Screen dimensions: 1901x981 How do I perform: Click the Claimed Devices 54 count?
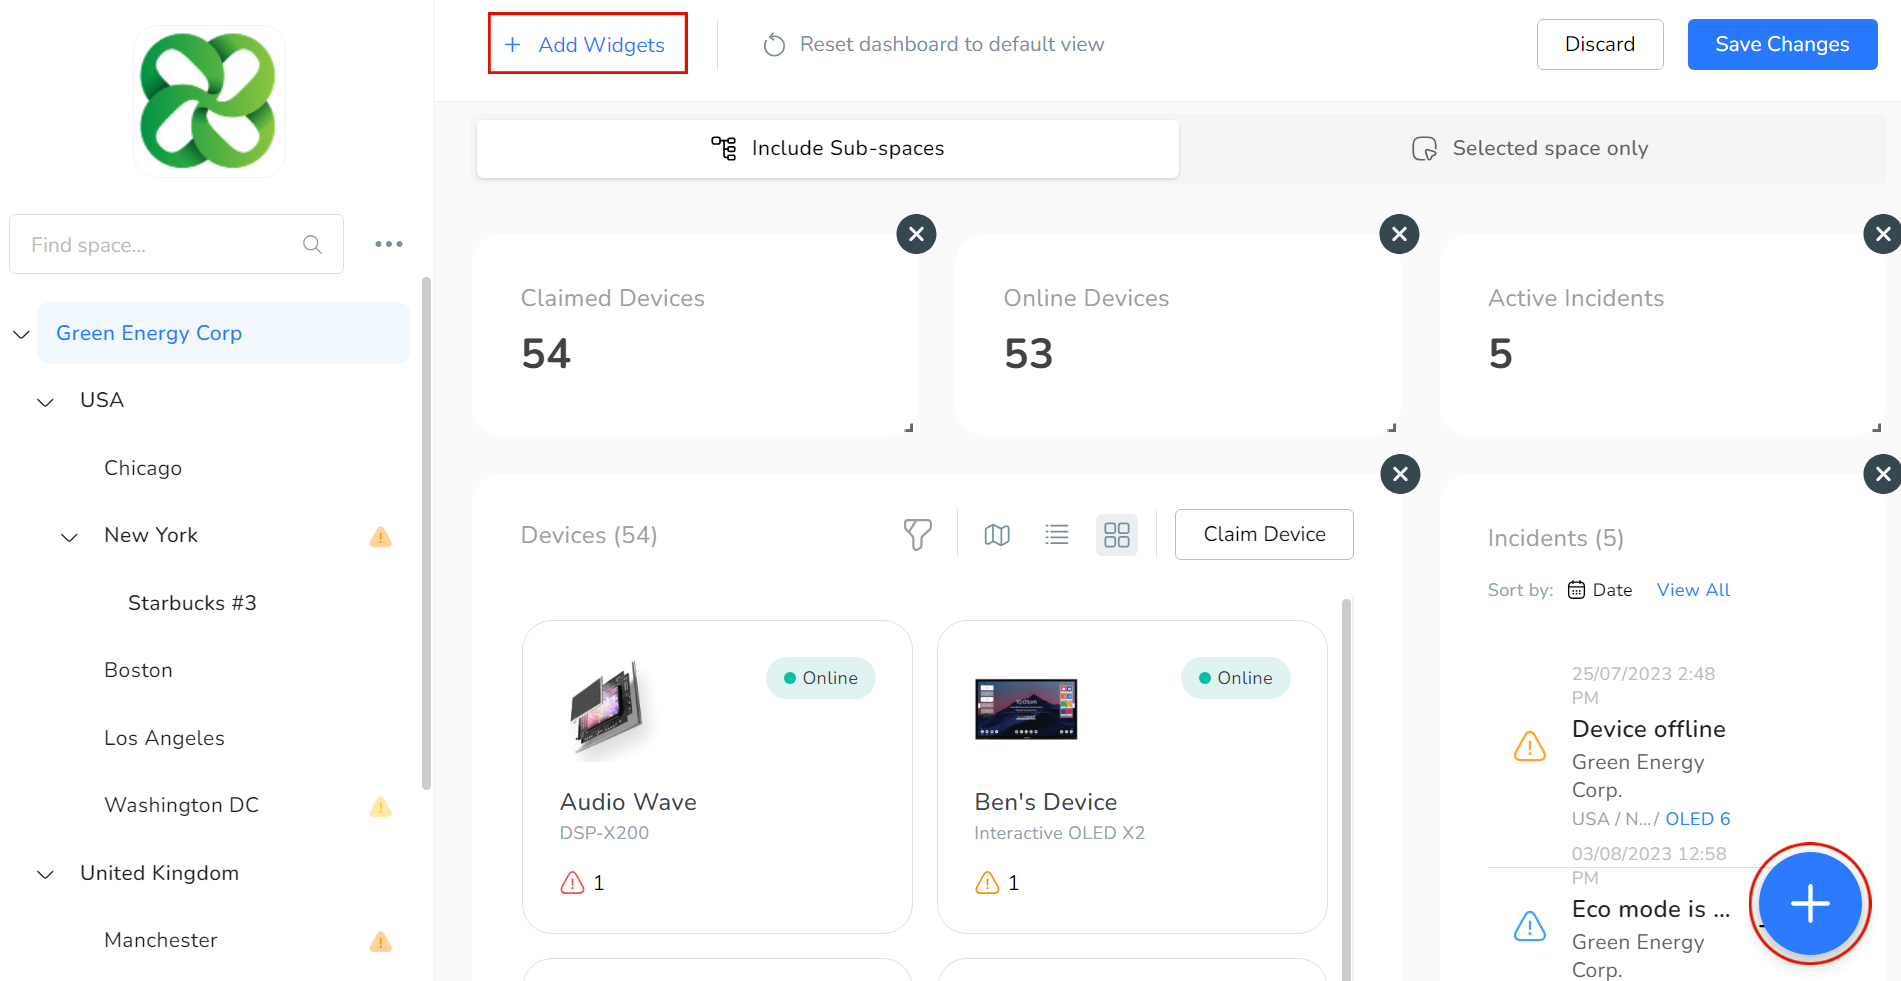(x=546, y=354)
